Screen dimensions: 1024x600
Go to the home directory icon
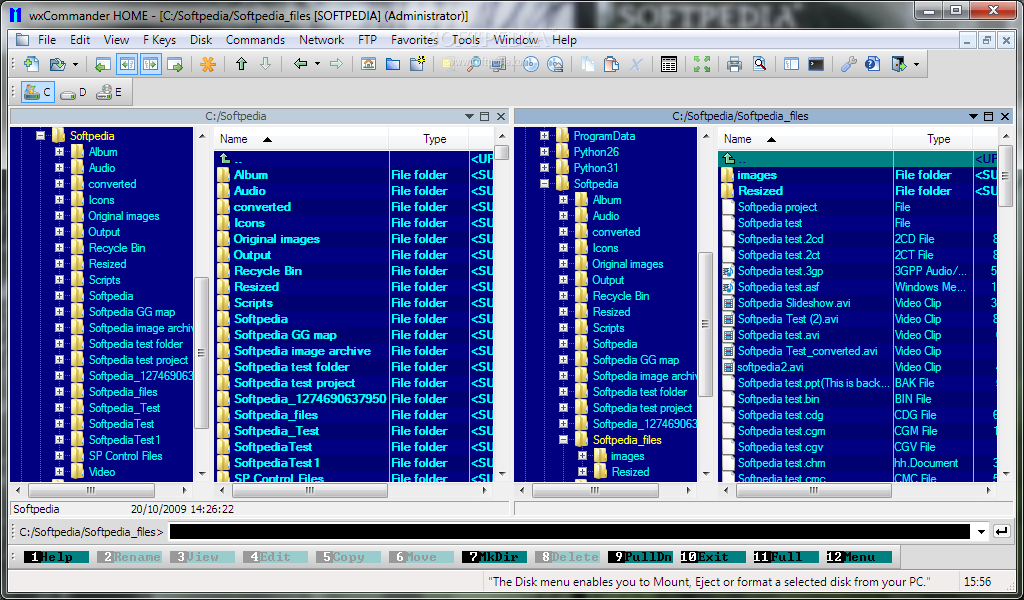pos(368,64)
